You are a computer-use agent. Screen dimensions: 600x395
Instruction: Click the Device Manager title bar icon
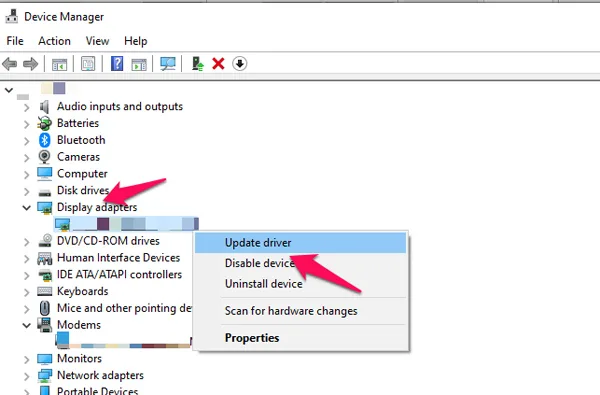point(12,16)
